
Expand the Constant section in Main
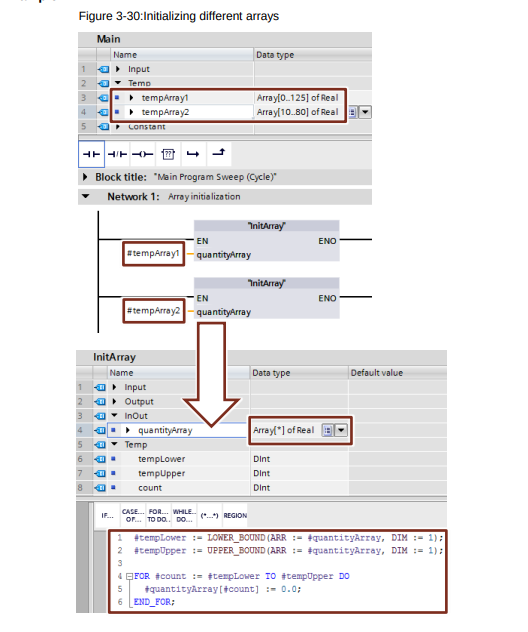pos(118,127)
